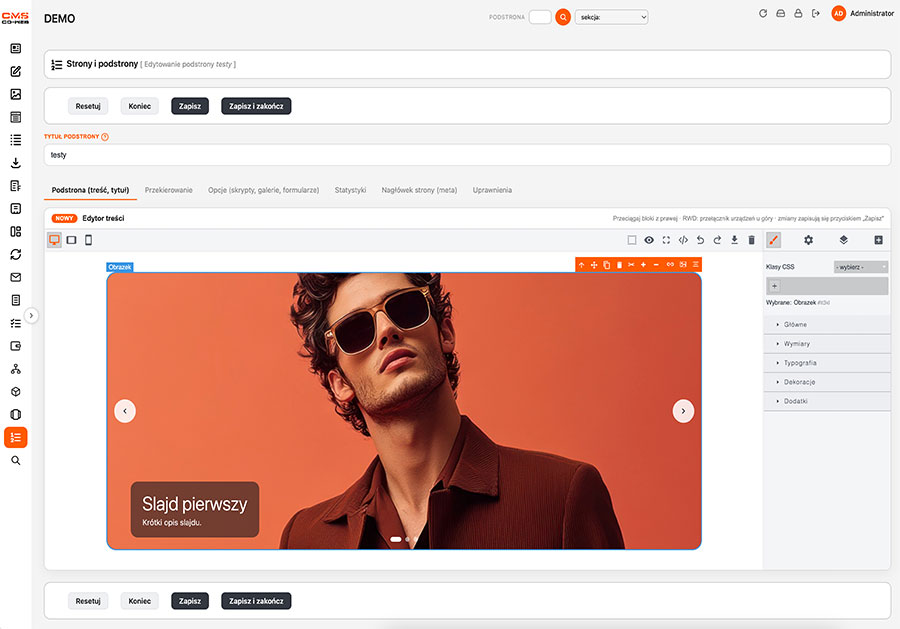
Task: Select the first slide indicator dot
Action: click(x=395, y=539)
